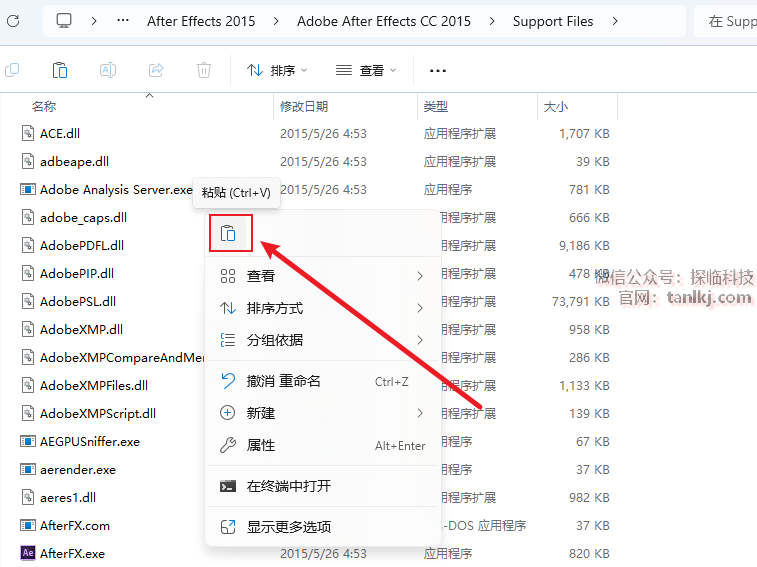Click the 类型 column header
757x567 pixels.
tap(435, 106)
